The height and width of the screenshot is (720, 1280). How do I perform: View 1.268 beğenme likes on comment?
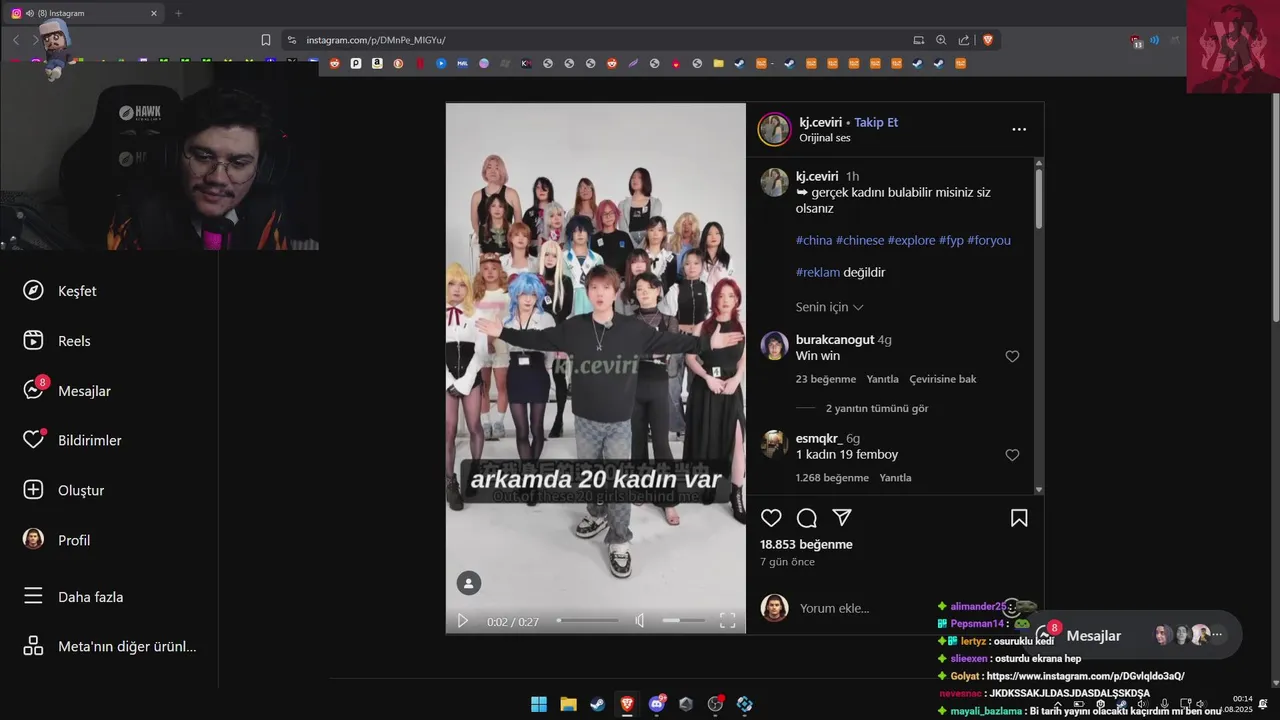[832, 478]
